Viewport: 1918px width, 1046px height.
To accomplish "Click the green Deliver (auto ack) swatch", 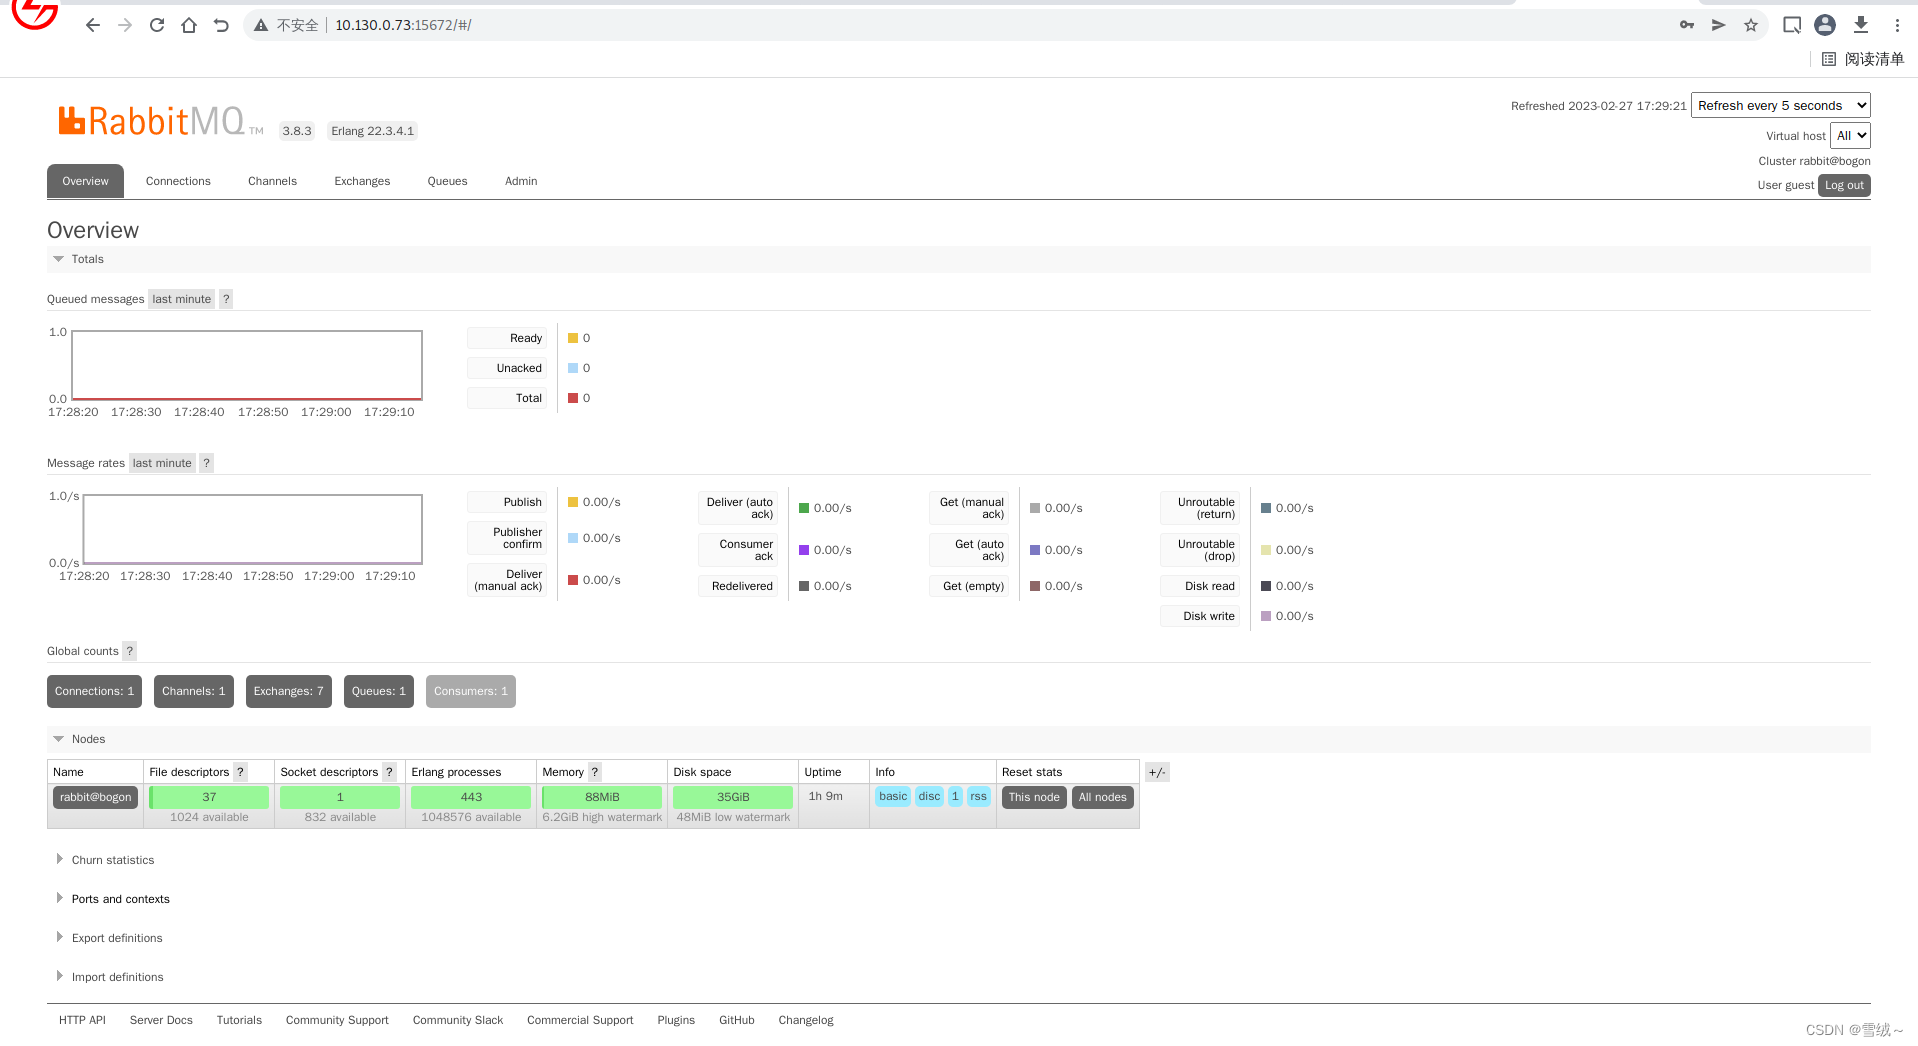I will pyautogui.click(x=804, y=508).
